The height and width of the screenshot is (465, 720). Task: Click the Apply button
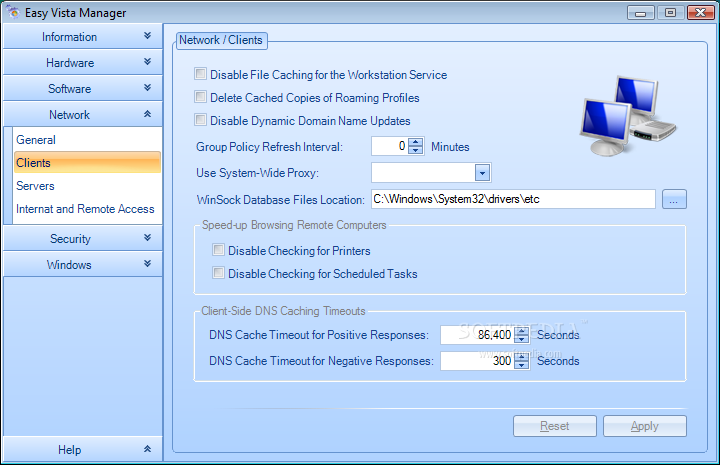pyautogui.click(x=645, y=426)
